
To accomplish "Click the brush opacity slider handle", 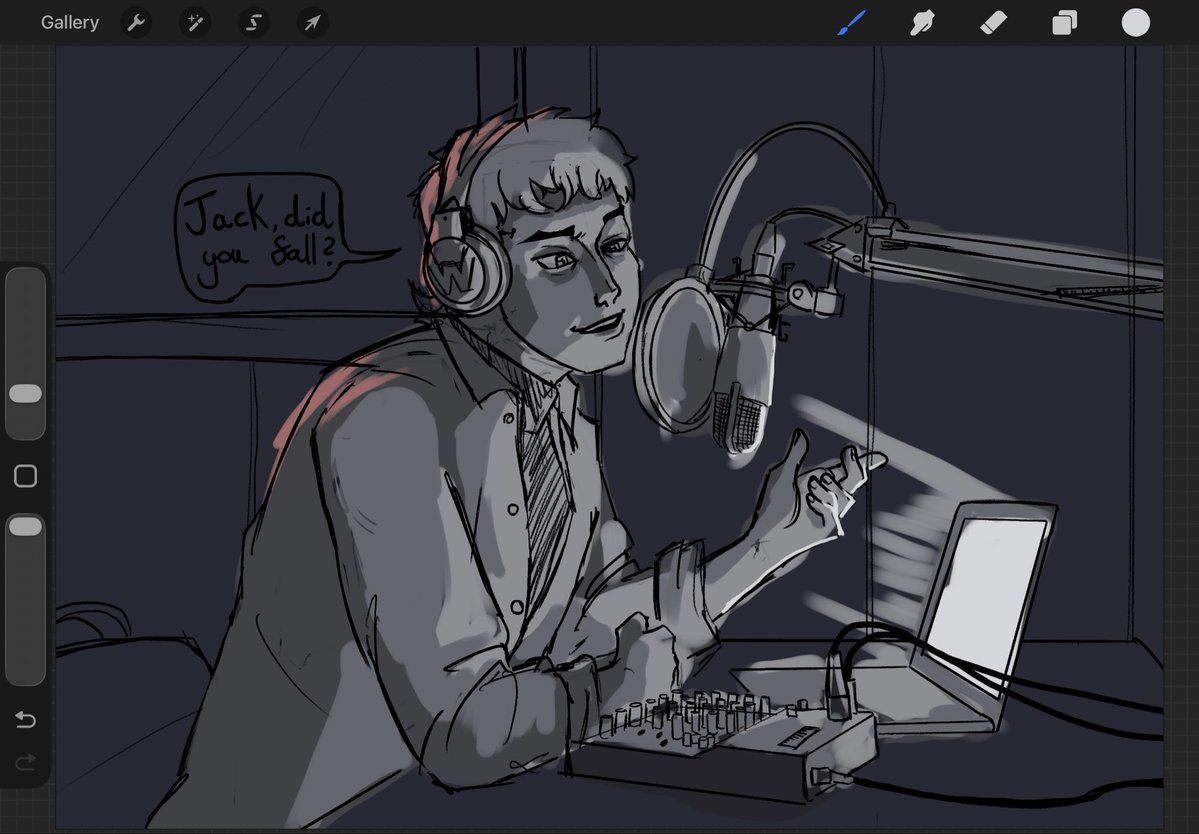I will 25,526.
